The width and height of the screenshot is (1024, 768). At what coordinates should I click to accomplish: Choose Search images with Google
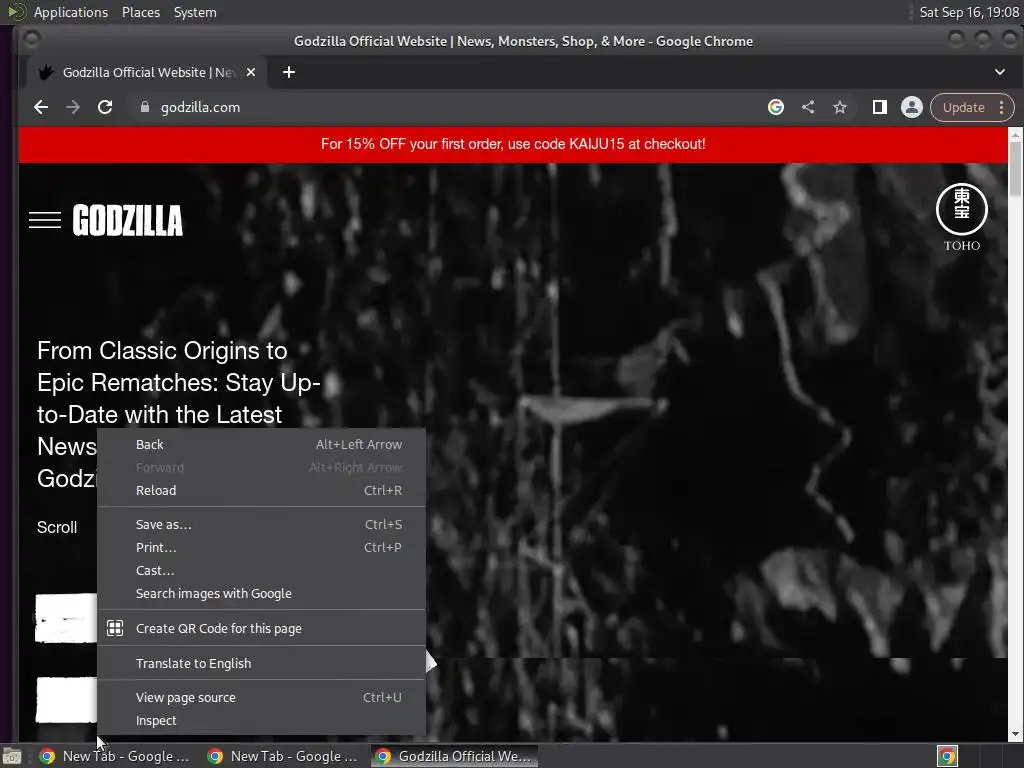click(x=261, y=594)
